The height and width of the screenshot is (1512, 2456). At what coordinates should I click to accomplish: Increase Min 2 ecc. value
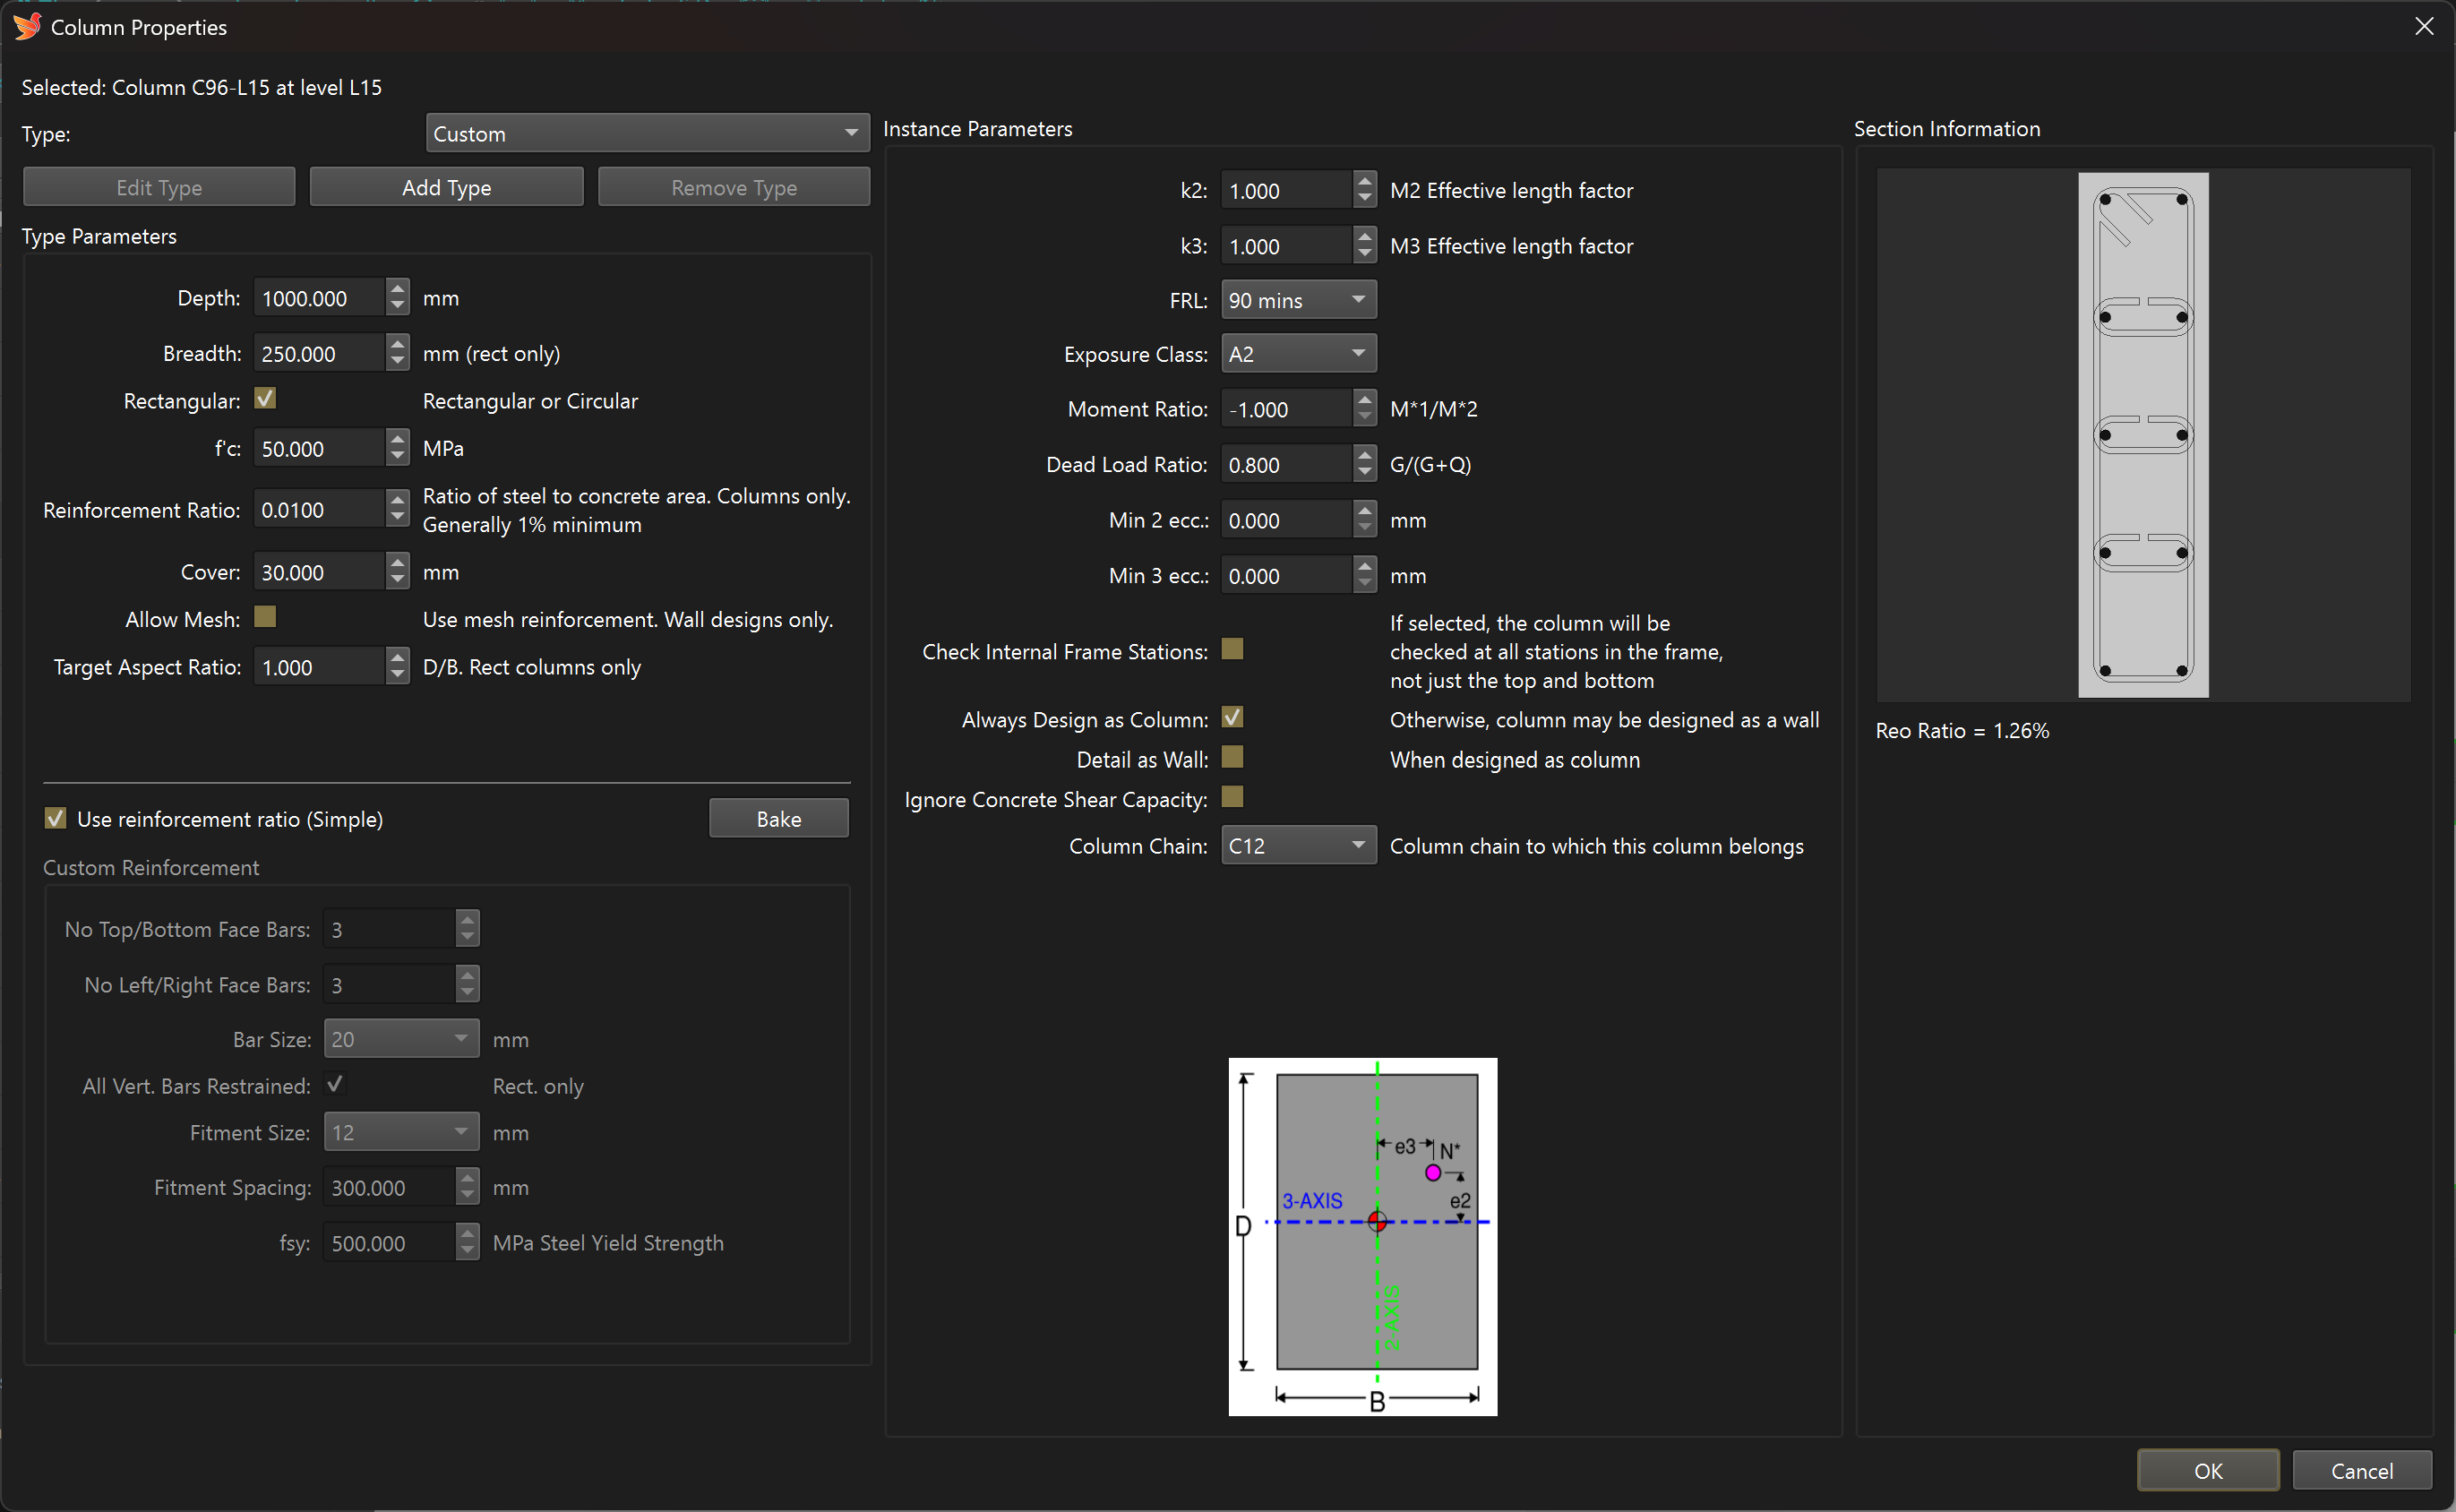(x=1365, y=511)
